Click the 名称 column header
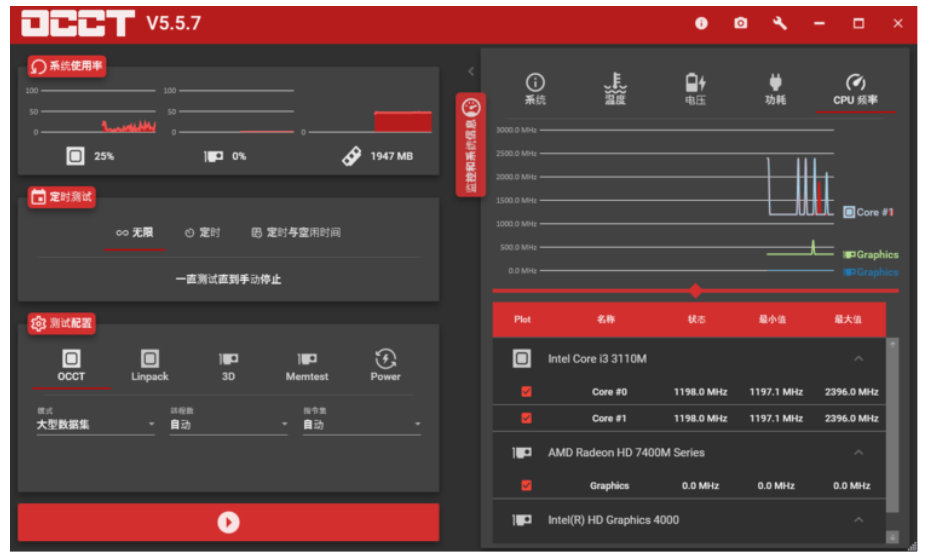This screenshot has width=926, height=560. point(605,320)
